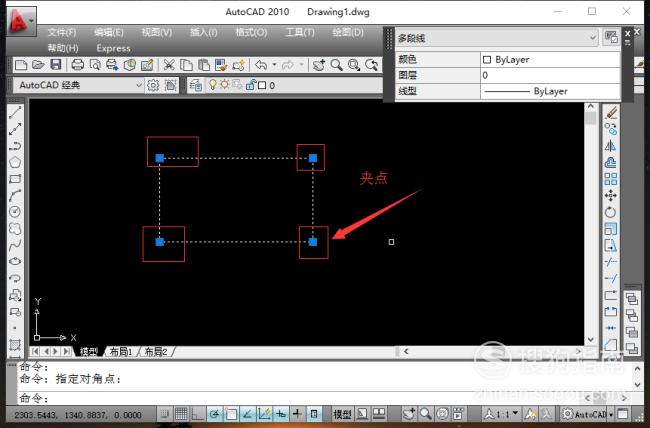Select the Spline draw tool
Screen dimensions: 650x428
pos(15,245)
